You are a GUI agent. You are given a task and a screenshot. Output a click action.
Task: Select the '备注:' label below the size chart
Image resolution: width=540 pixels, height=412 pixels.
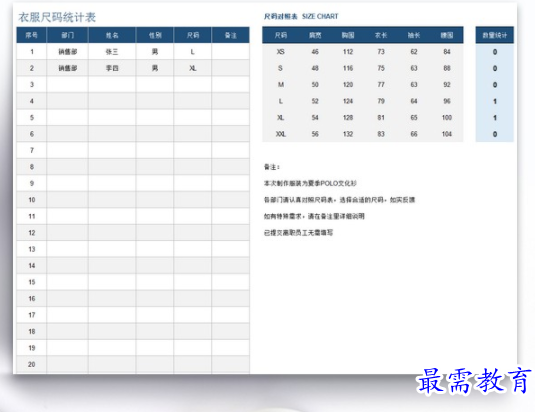272,167
